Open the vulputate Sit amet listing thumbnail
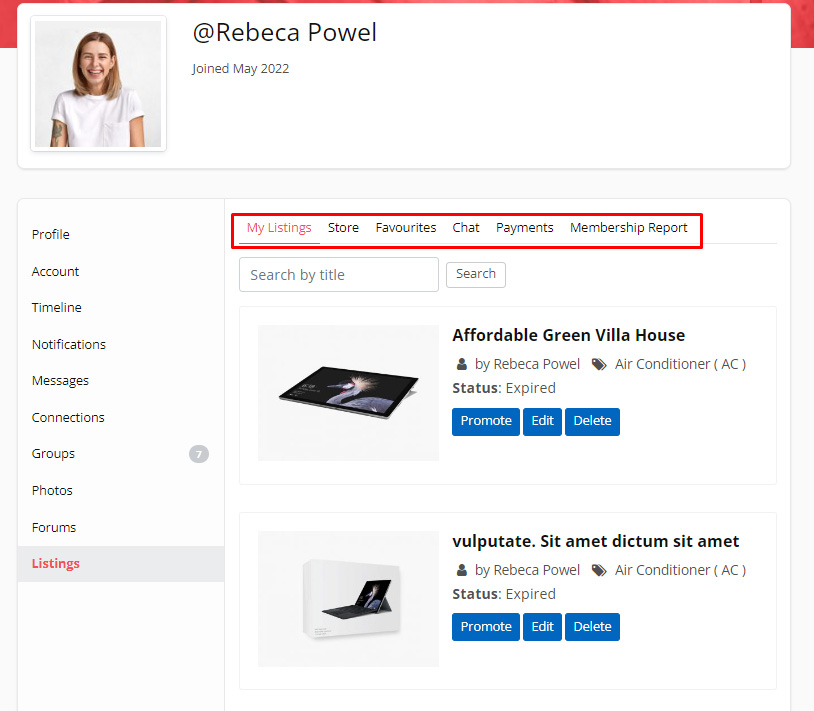Screen dimensions: 814x711 [x=348, y=599]
